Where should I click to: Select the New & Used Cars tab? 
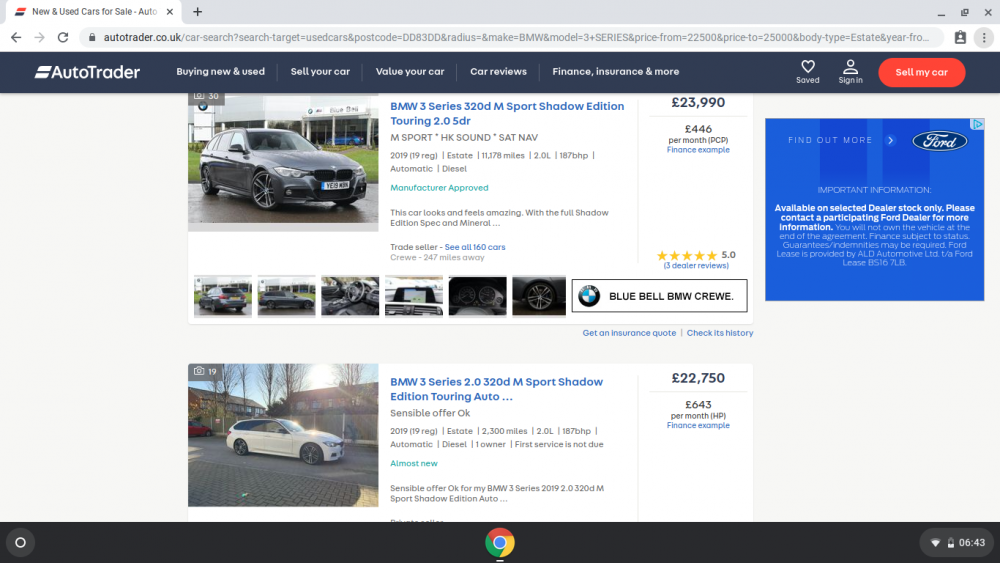(93, 11)
